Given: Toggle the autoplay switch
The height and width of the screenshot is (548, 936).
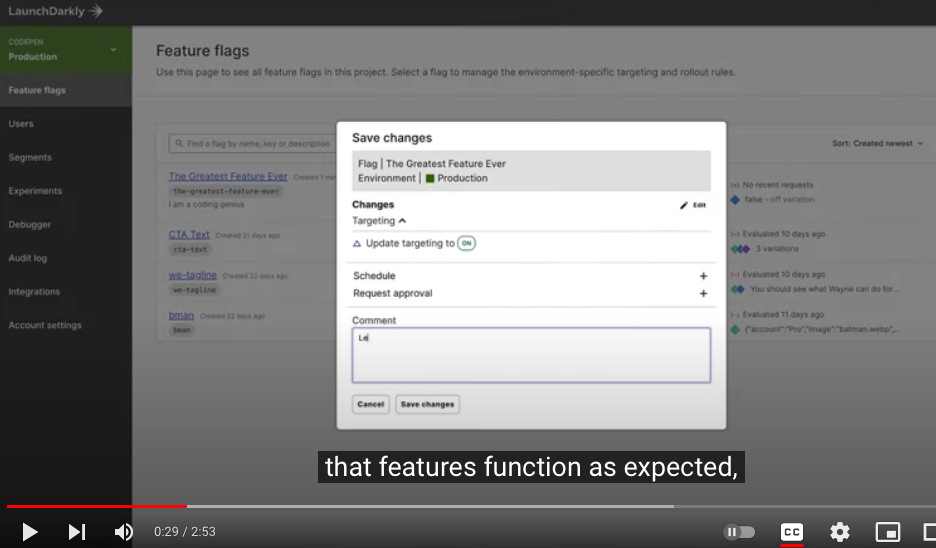Looking at the screenshot, I should tap(739, 531).
